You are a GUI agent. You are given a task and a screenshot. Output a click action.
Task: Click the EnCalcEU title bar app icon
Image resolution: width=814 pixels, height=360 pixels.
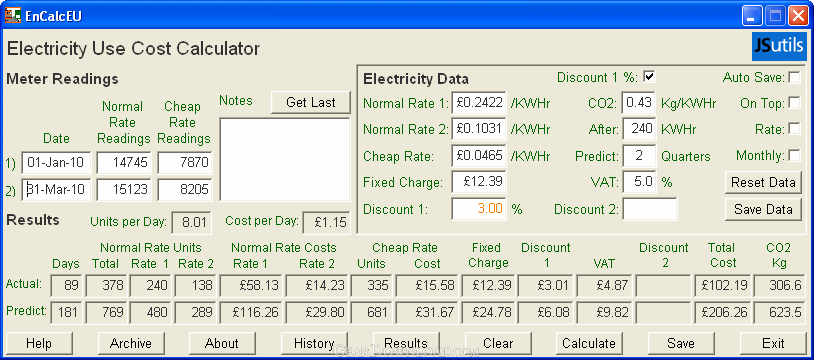[12, 15]
